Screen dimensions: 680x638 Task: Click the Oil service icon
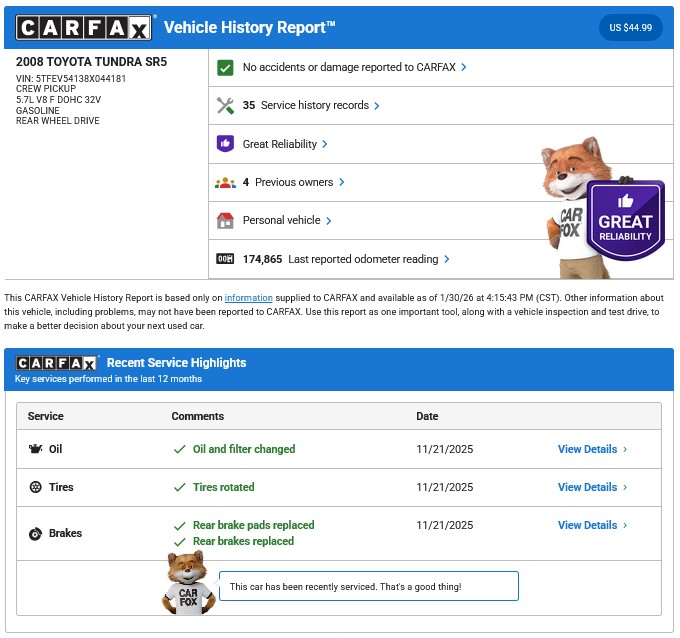[x=36, y=449]
